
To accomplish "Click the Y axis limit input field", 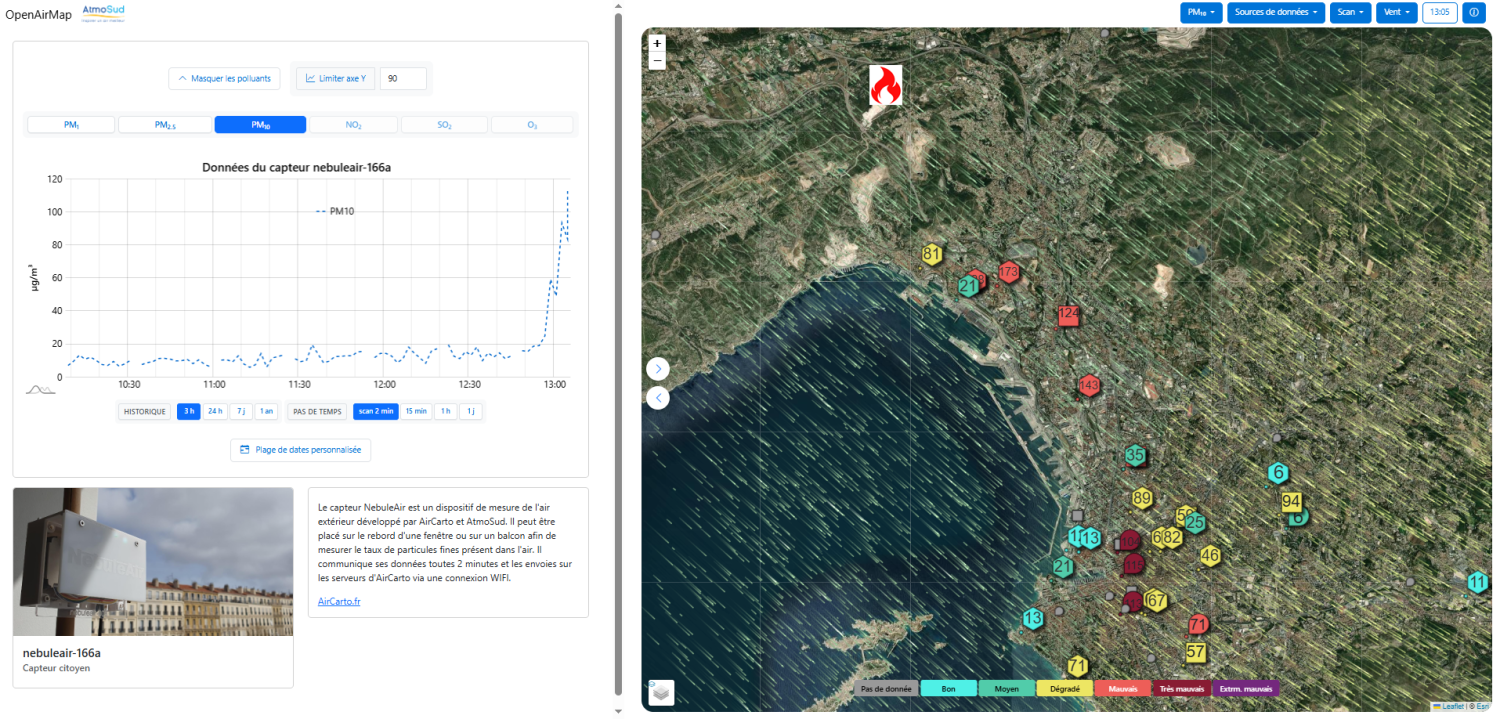I will point(403,78).
